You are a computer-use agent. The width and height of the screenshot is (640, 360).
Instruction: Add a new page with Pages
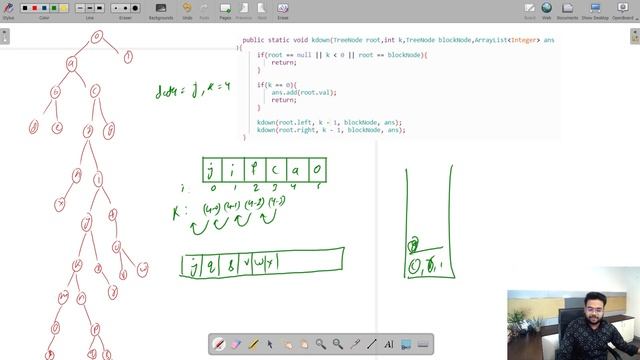(x=225, y=11)
